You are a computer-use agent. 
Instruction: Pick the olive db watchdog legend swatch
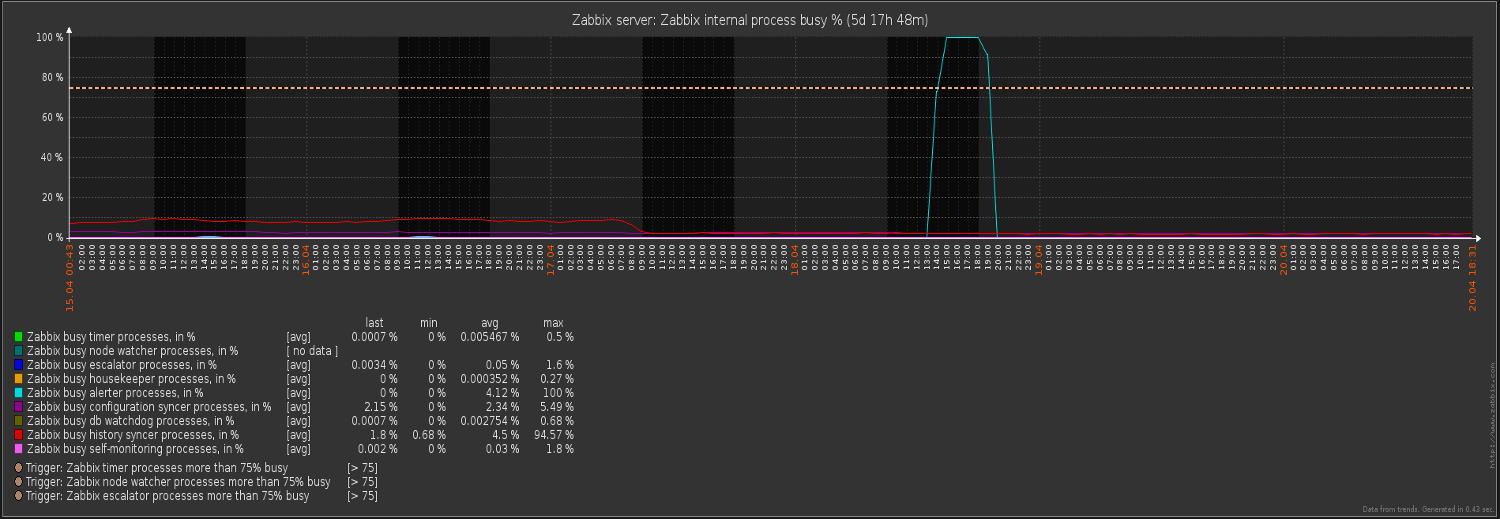(x=18, y=421)
